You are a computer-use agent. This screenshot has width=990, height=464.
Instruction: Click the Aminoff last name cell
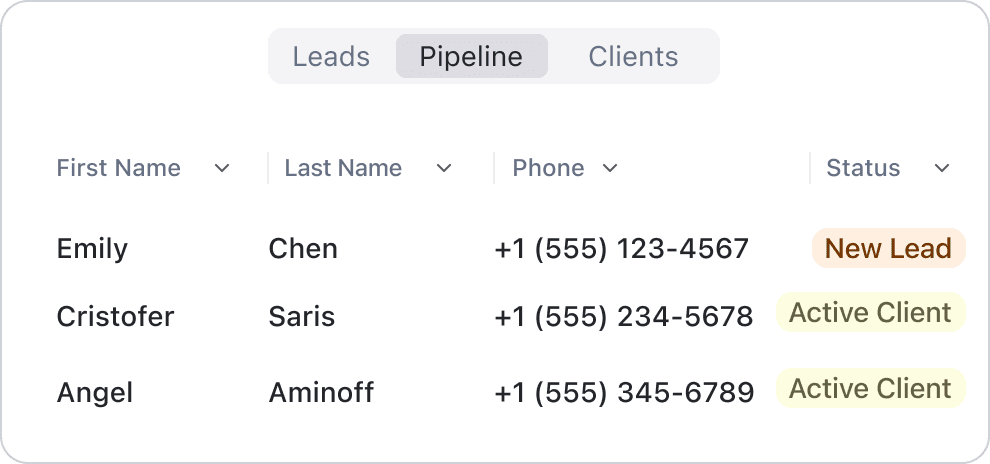coord(321,393)
